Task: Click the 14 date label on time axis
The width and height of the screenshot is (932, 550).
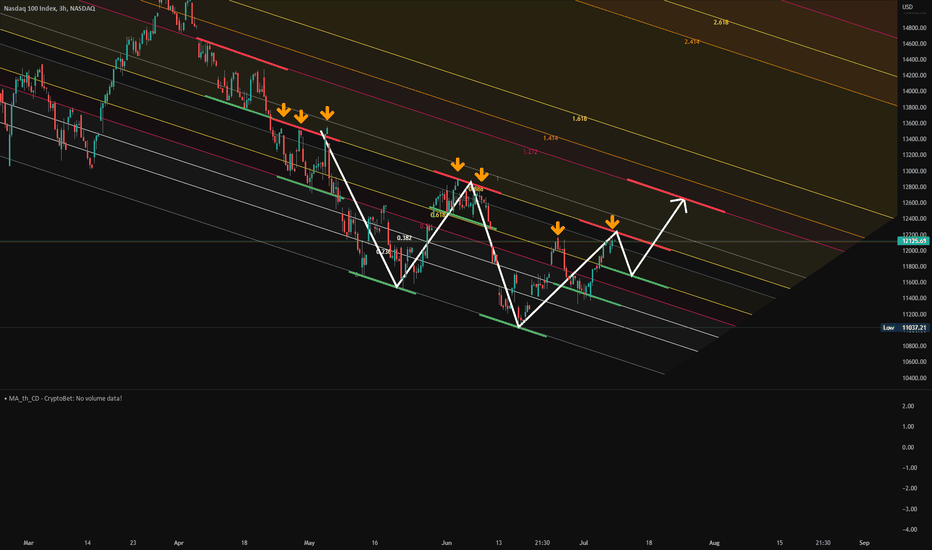Action: pyautogui.click(x=87, y=543)
